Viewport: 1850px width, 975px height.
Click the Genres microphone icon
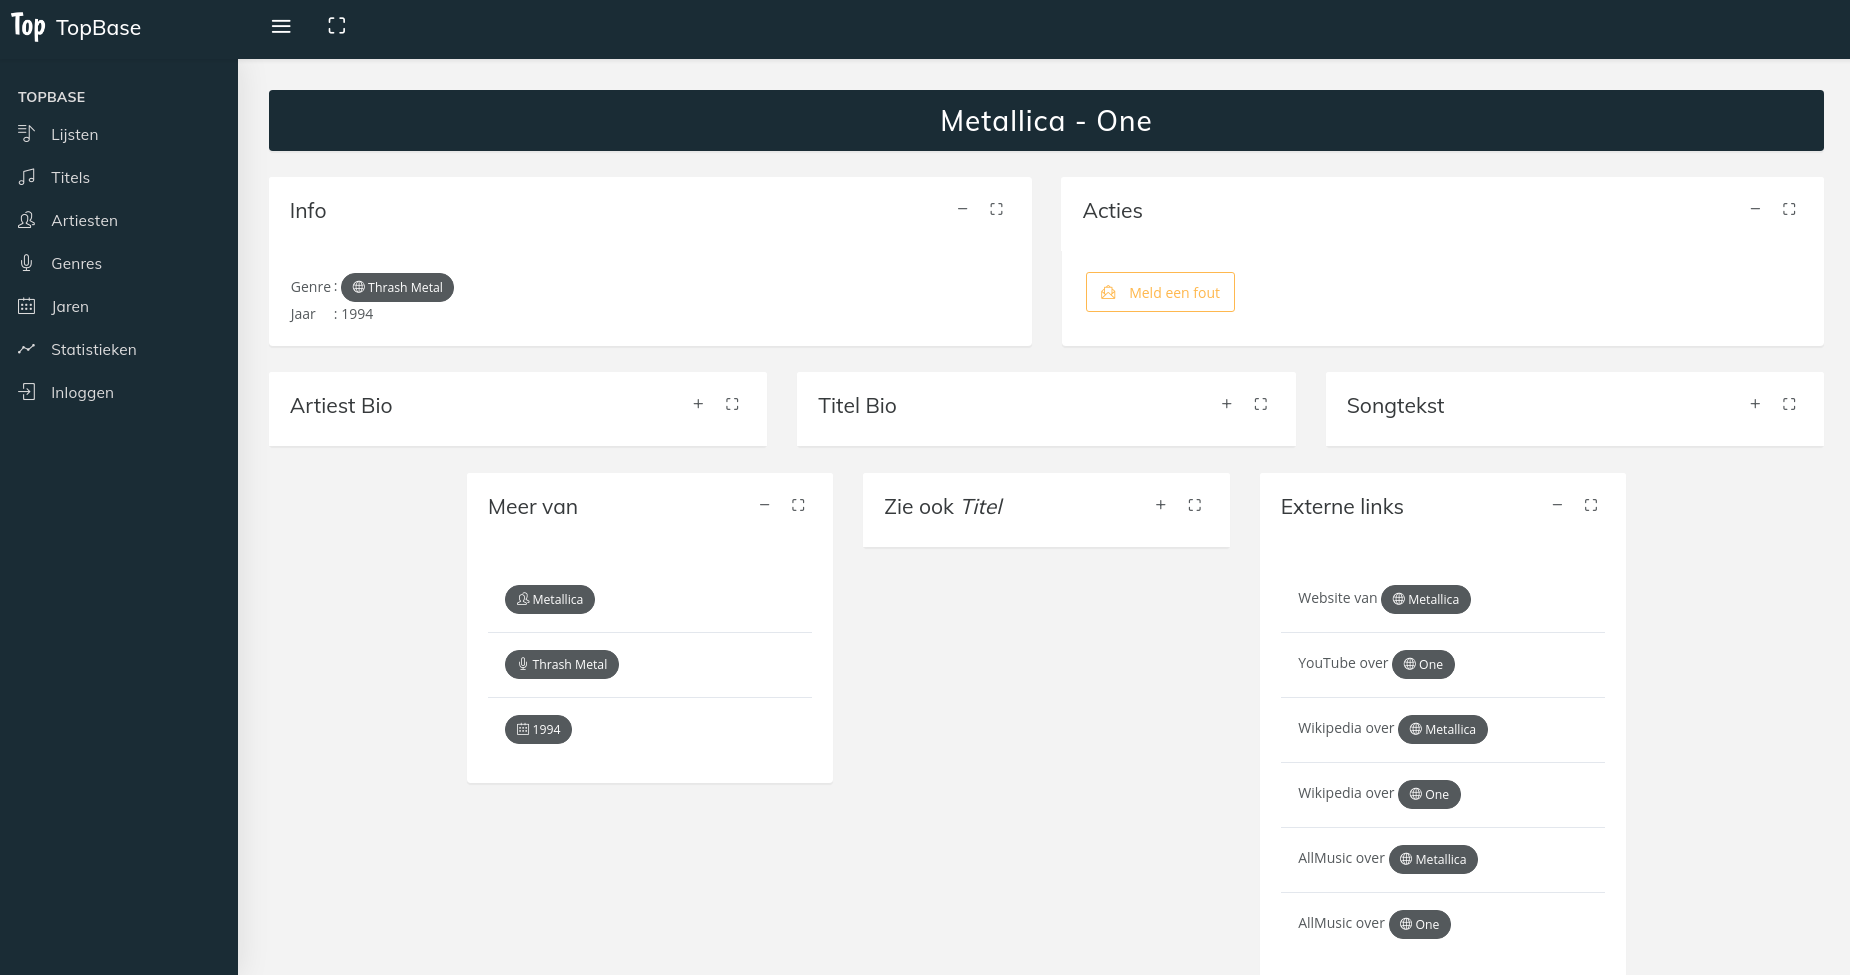pos(27,262)
